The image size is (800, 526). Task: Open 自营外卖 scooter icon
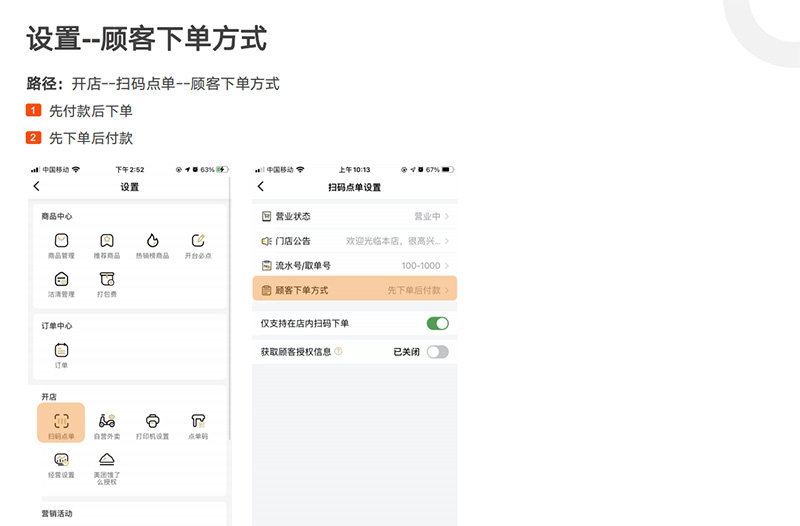click(x=107, y=421)
